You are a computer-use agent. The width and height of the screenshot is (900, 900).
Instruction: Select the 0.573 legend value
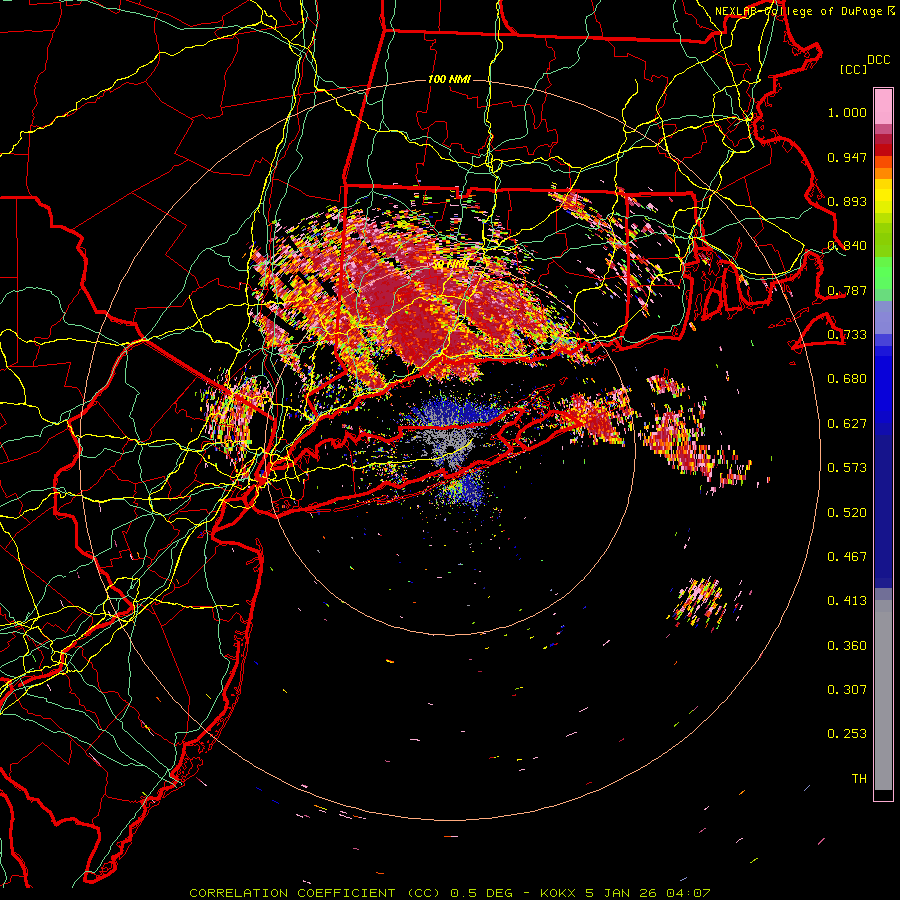coord(847,468)
